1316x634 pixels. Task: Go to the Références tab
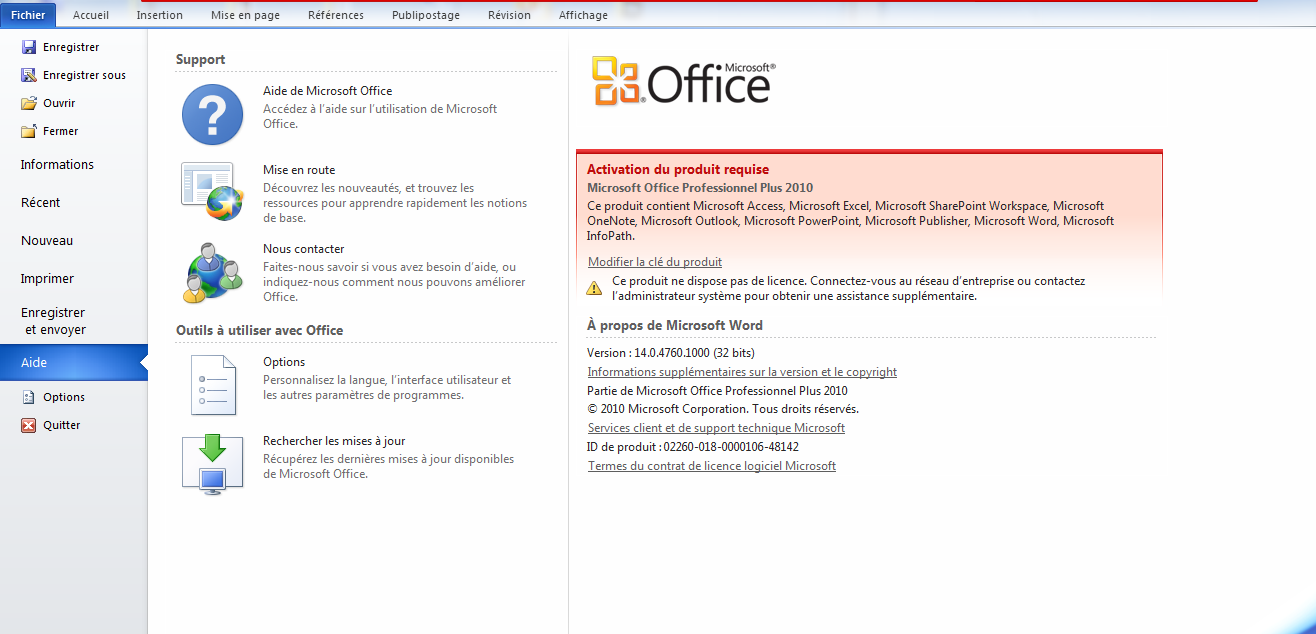[x=336, y=15]
